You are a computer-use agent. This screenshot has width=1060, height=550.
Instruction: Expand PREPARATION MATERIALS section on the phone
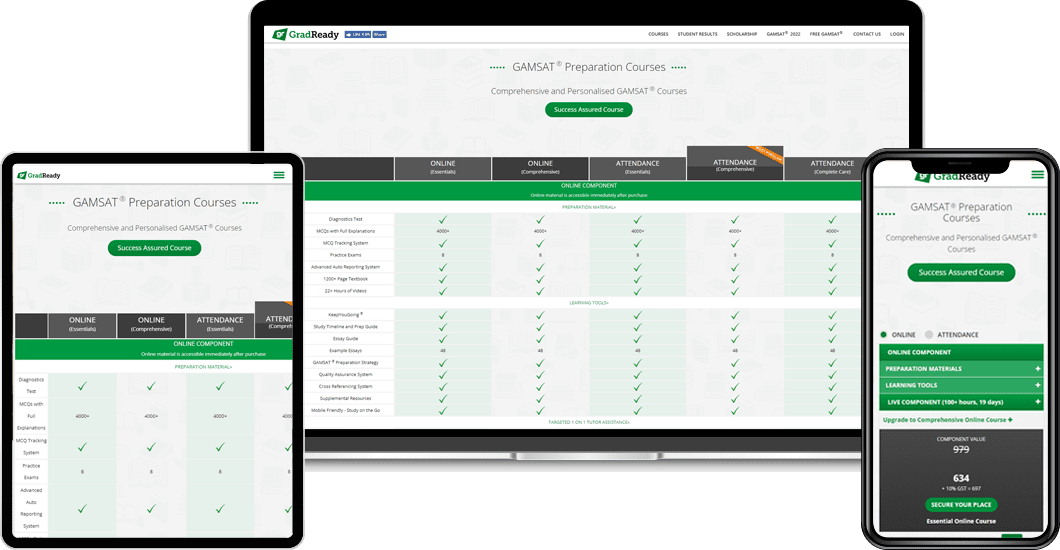pos(961,369)
